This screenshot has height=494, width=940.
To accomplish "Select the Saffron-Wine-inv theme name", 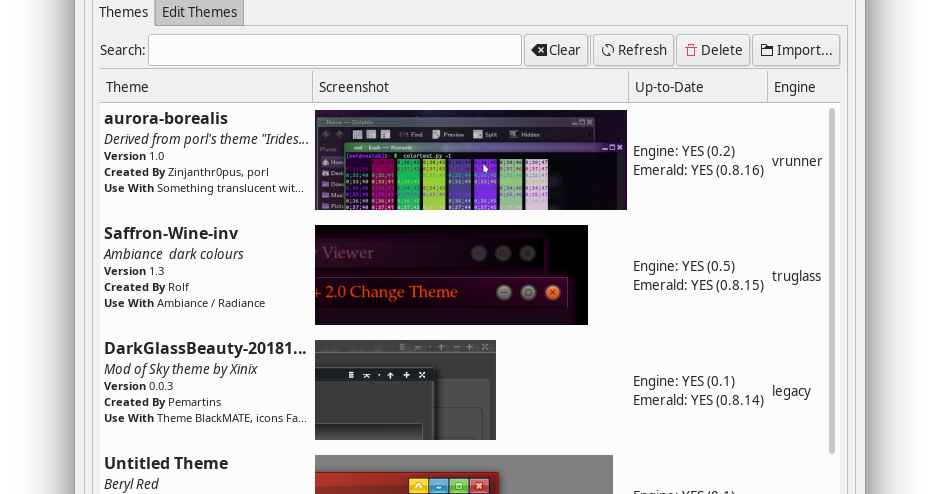I will click(171, 233).
